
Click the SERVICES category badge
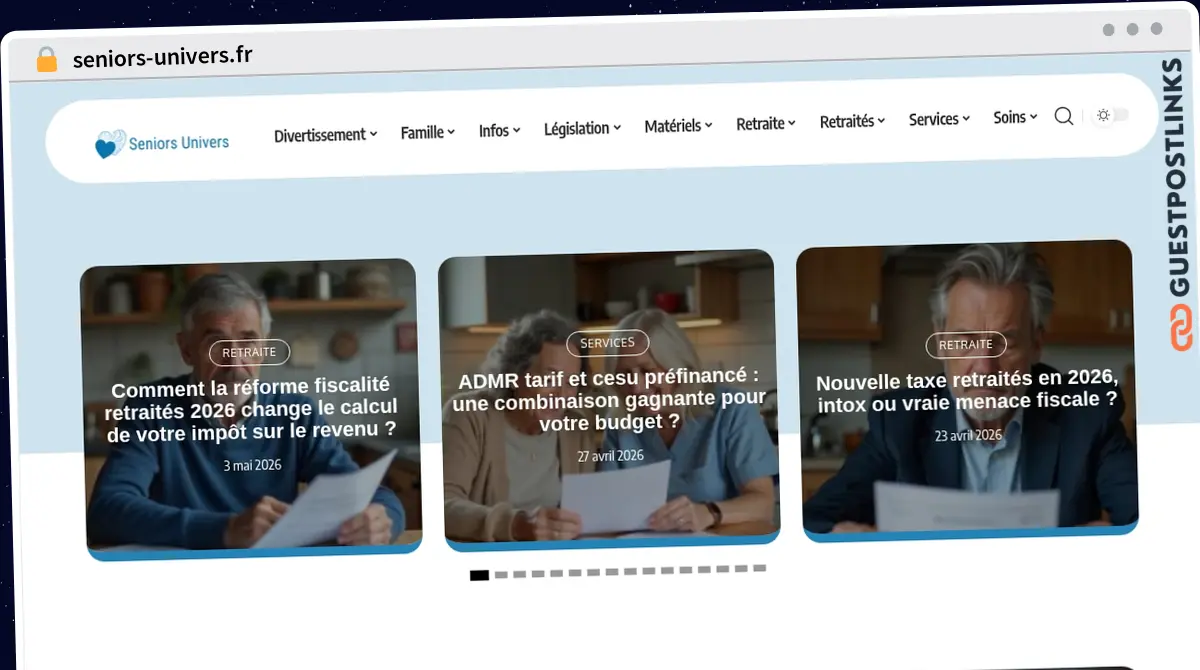pos(608,343)
